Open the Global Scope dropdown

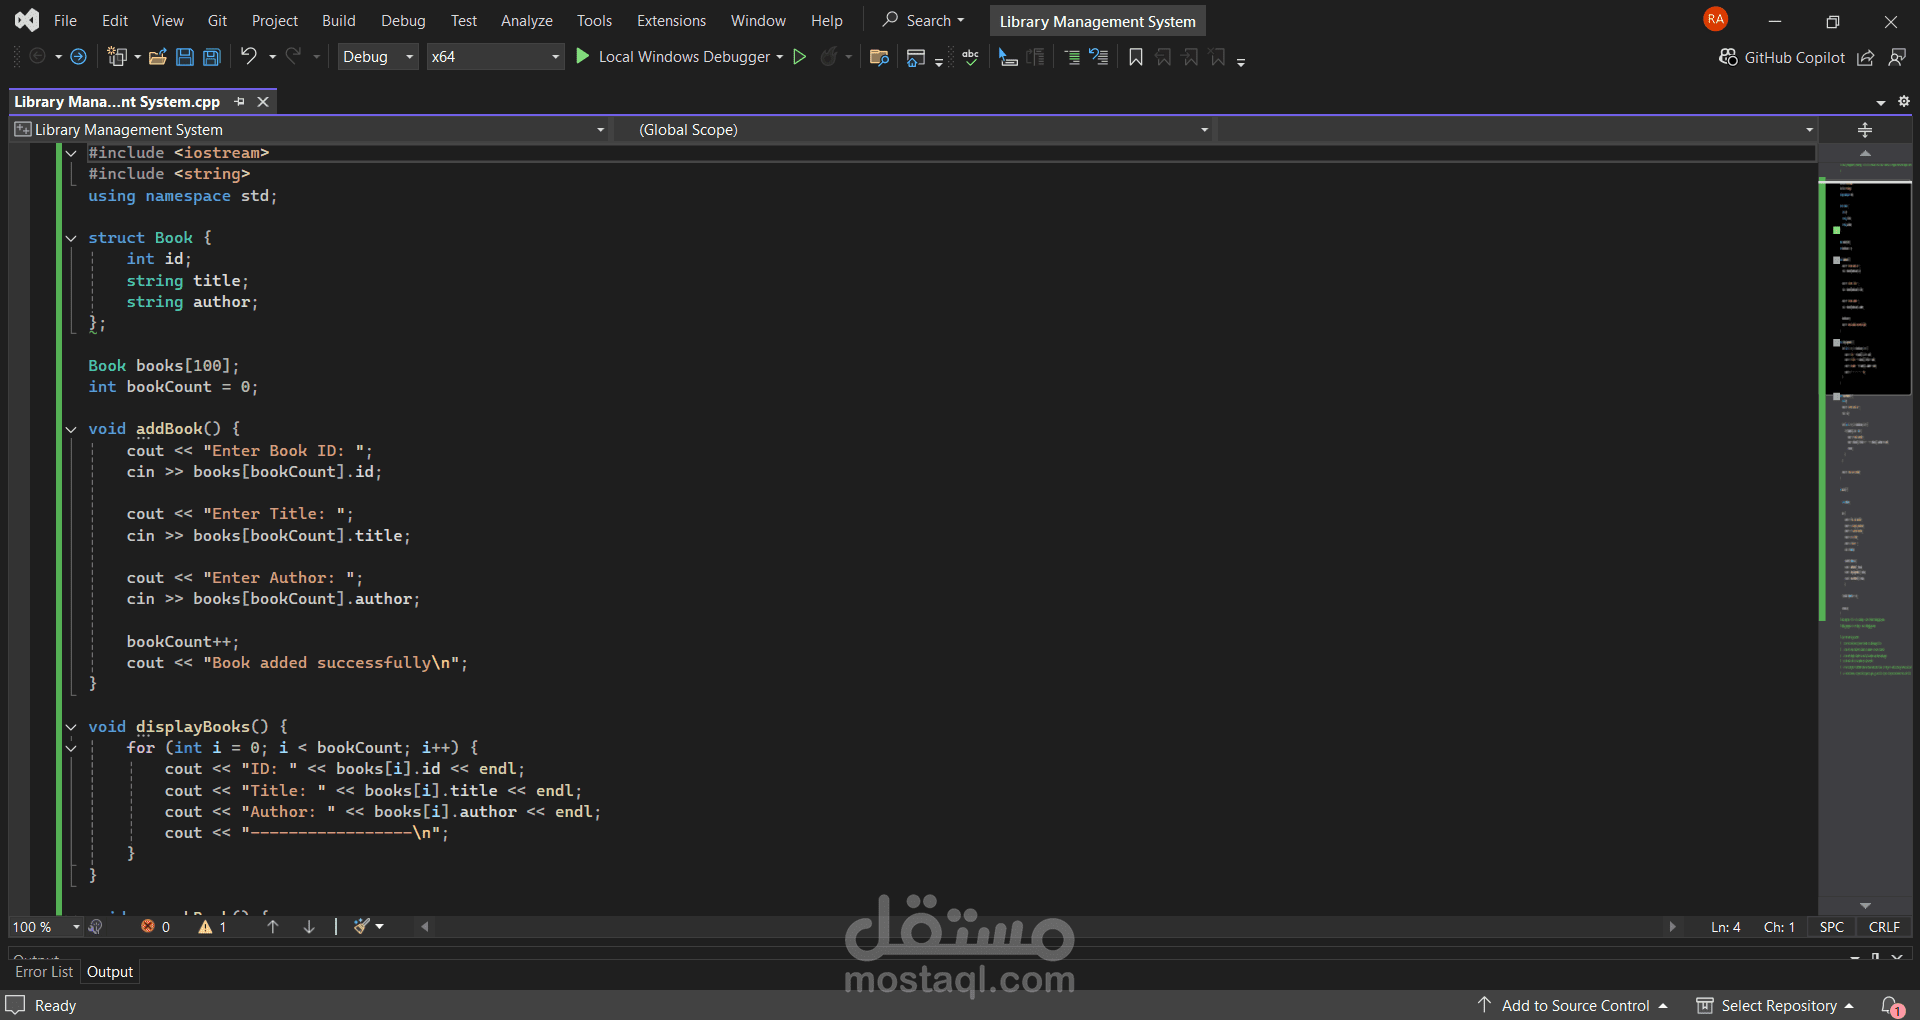pos(913,130)
